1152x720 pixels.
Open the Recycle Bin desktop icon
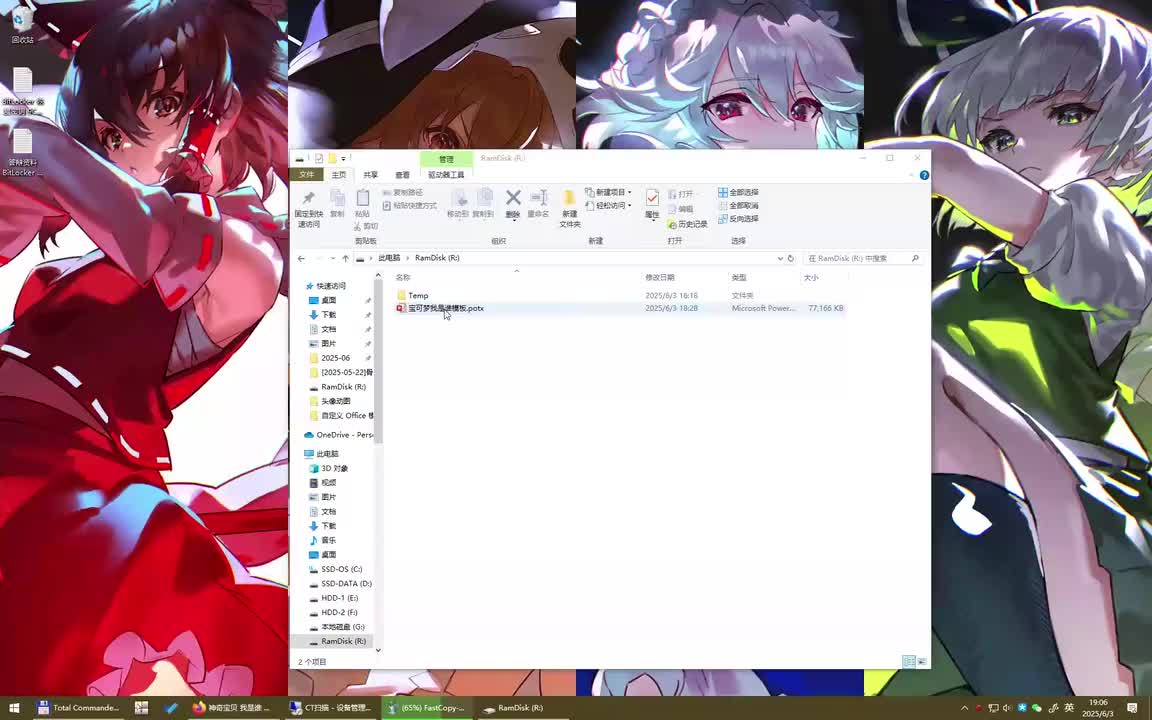(23, 24)
